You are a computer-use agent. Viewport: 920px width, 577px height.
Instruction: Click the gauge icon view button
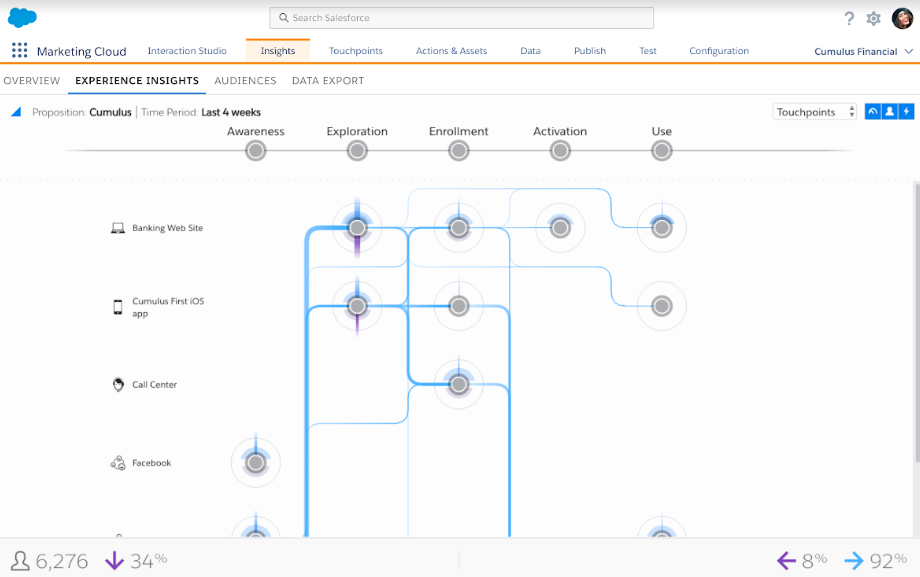[x=873, y=112]
